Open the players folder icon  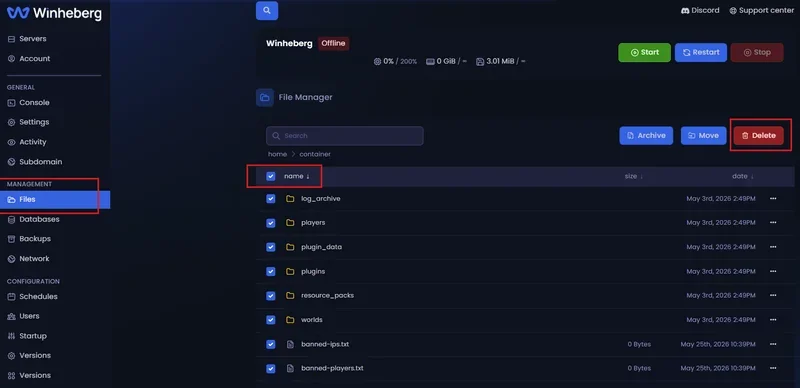tap(290, 223)
